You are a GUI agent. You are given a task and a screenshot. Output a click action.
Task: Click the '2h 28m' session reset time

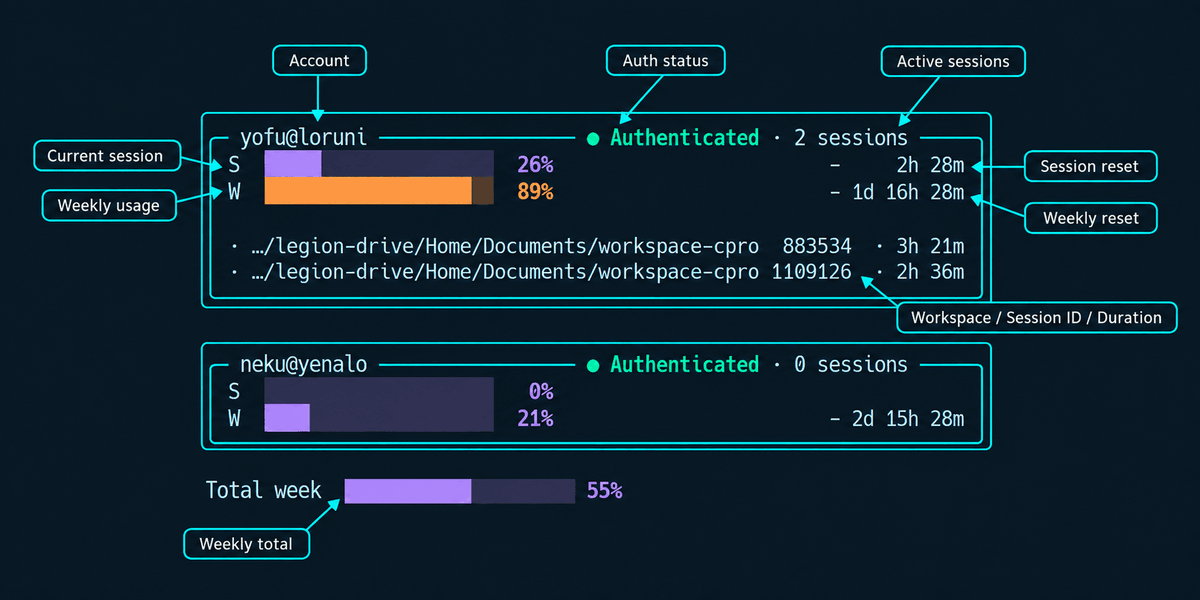pyautogui.click(x=931, y=165)
